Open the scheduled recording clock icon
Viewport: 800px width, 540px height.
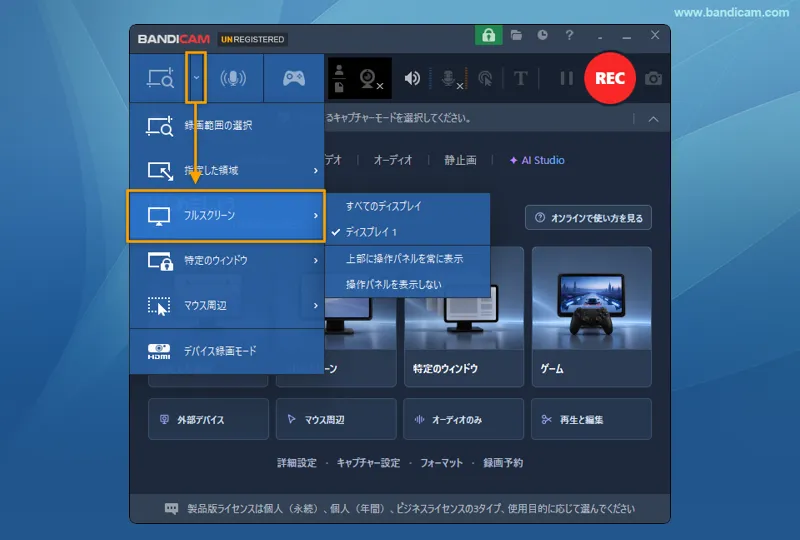tap(542, 35)
